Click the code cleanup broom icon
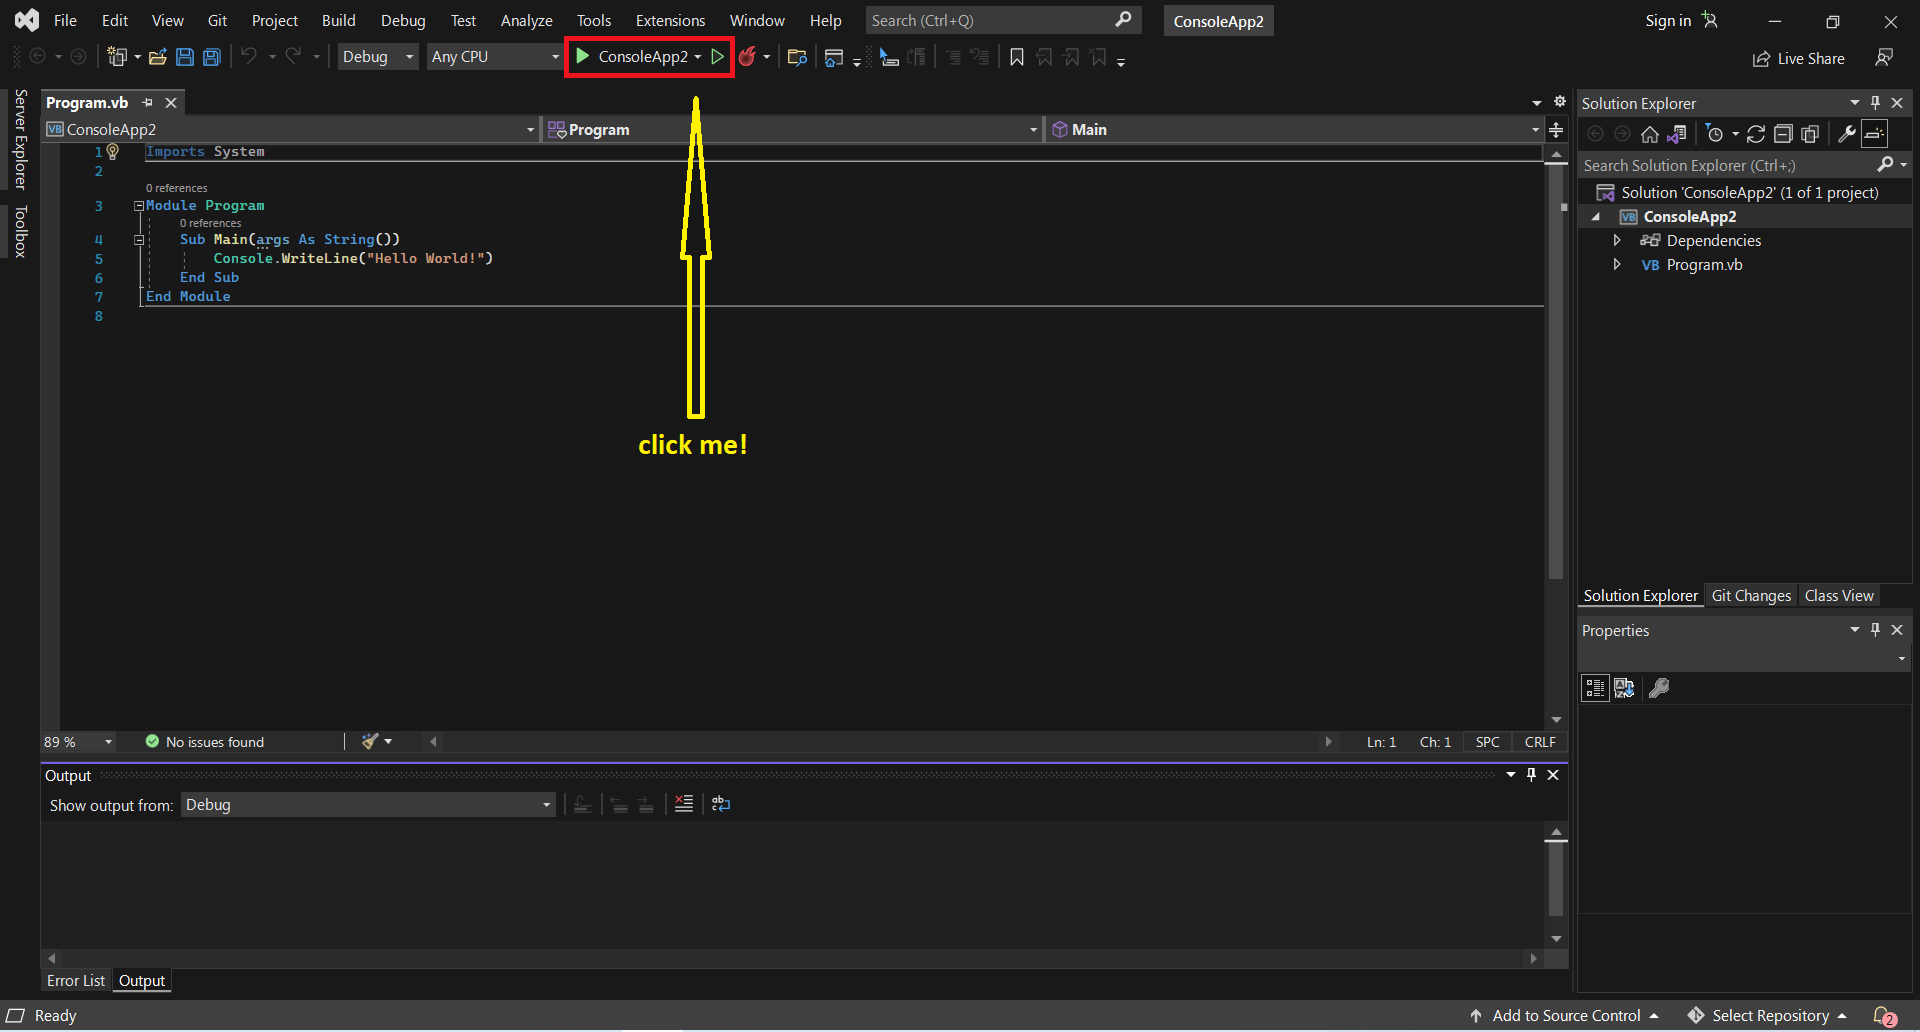The image size is (1920, 1032). click(x=370, y=741)
